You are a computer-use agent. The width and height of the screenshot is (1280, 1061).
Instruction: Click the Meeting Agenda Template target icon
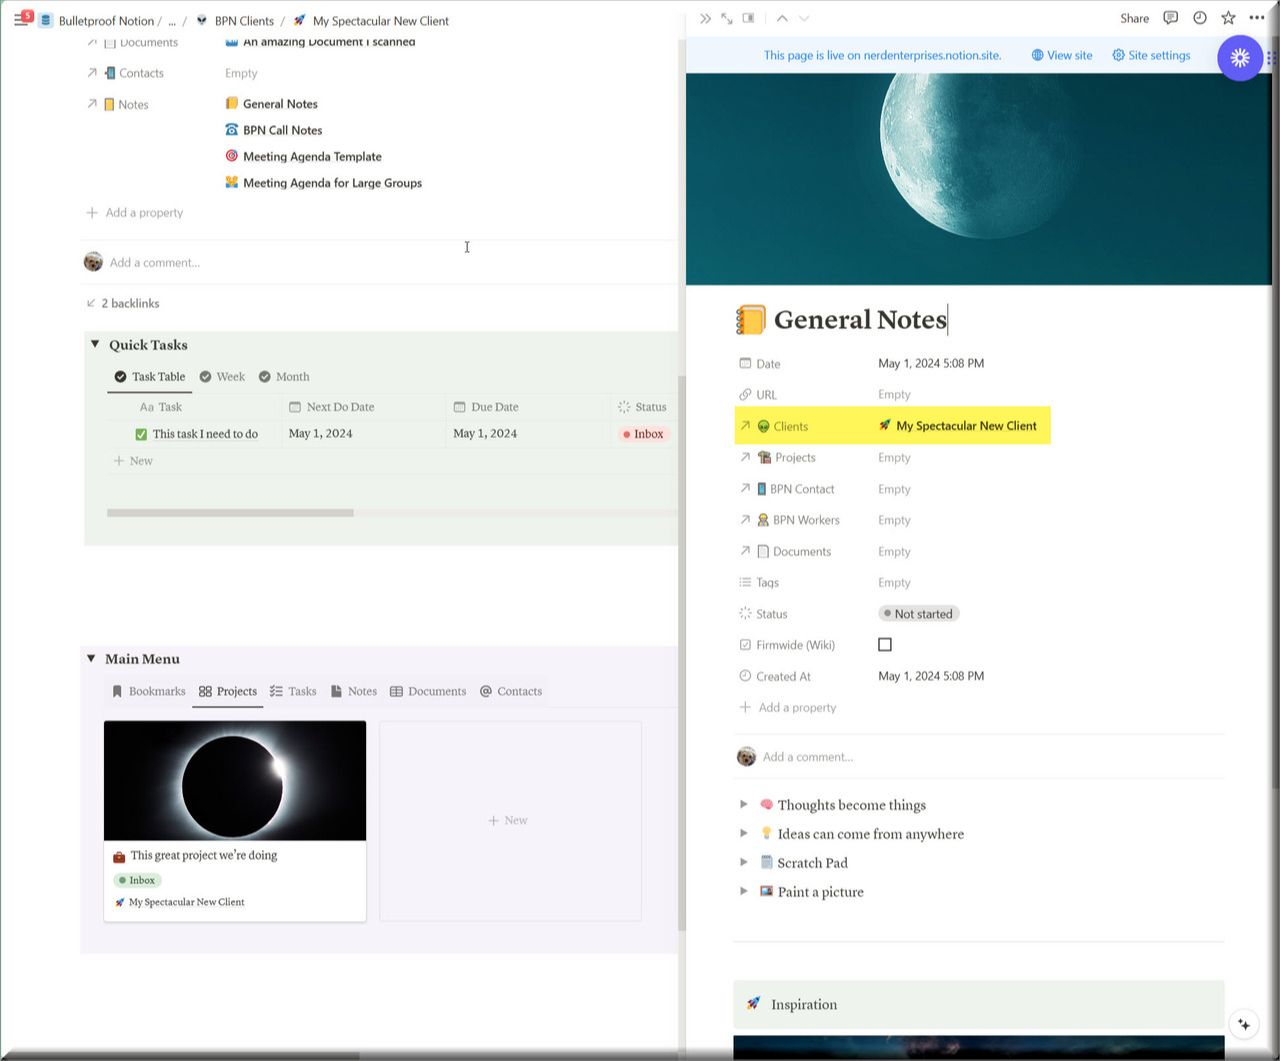pyautogui.click(x=232, y=156)
